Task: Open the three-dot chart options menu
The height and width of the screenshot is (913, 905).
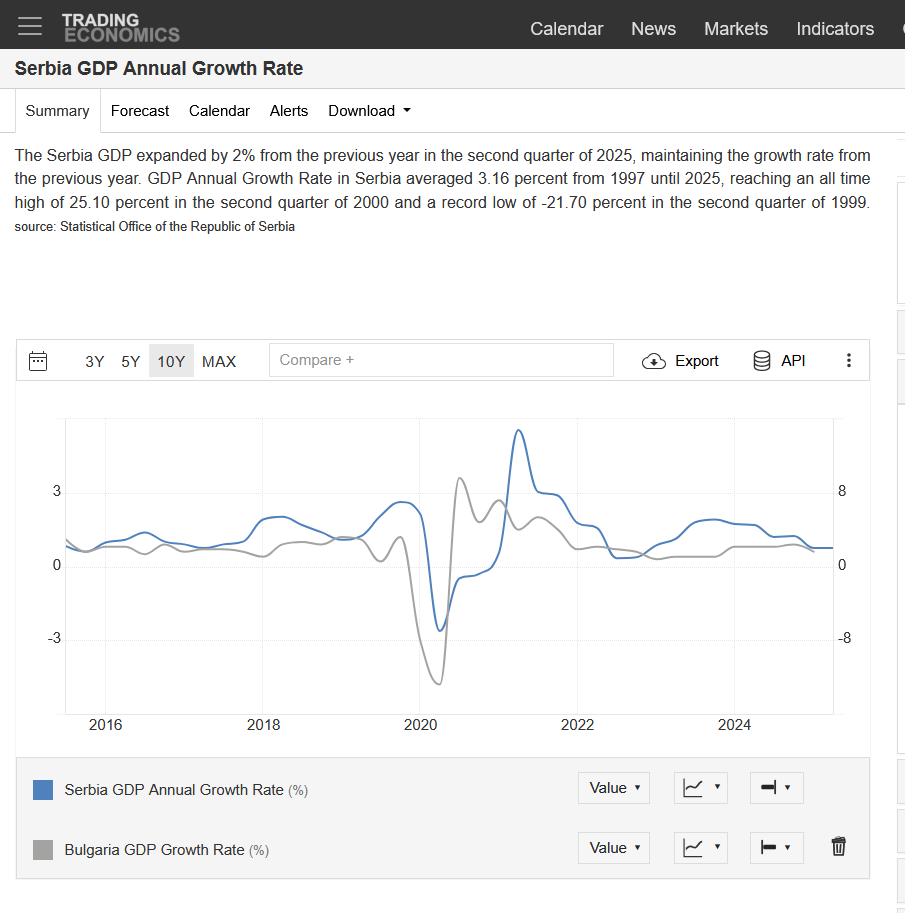Action: (849, 360)
